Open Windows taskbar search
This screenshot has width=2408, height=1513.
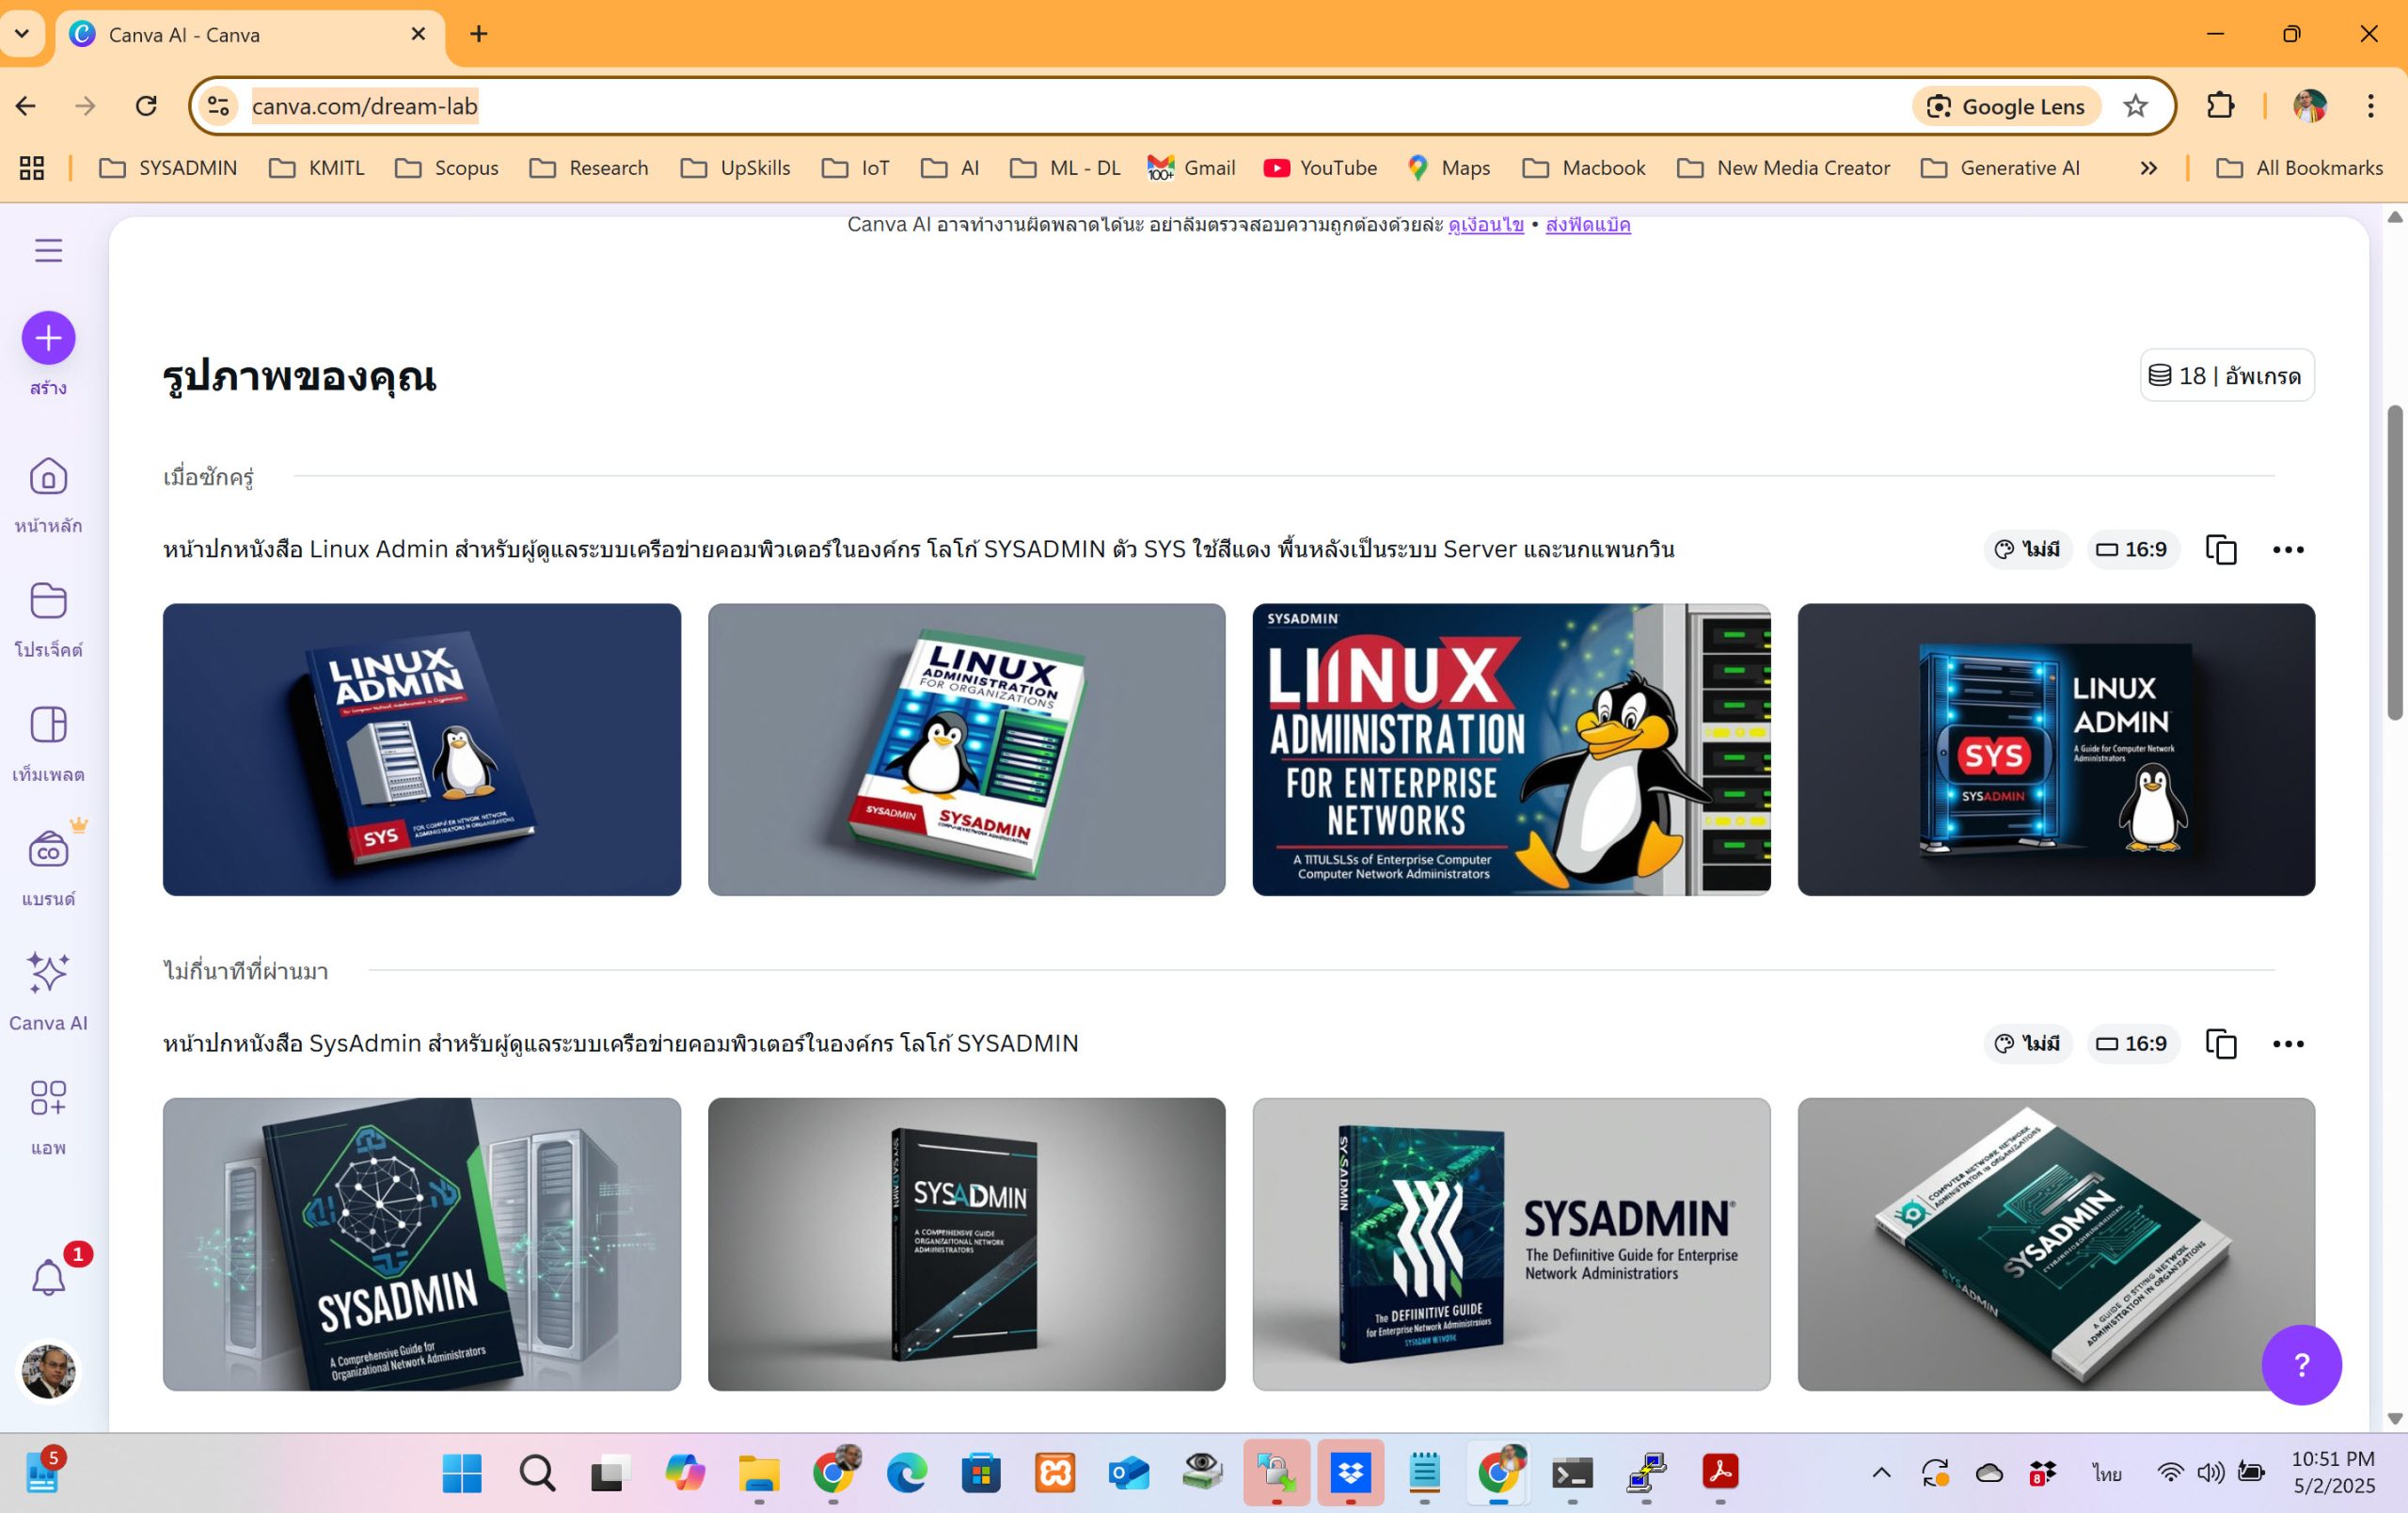pos(536,1473)
